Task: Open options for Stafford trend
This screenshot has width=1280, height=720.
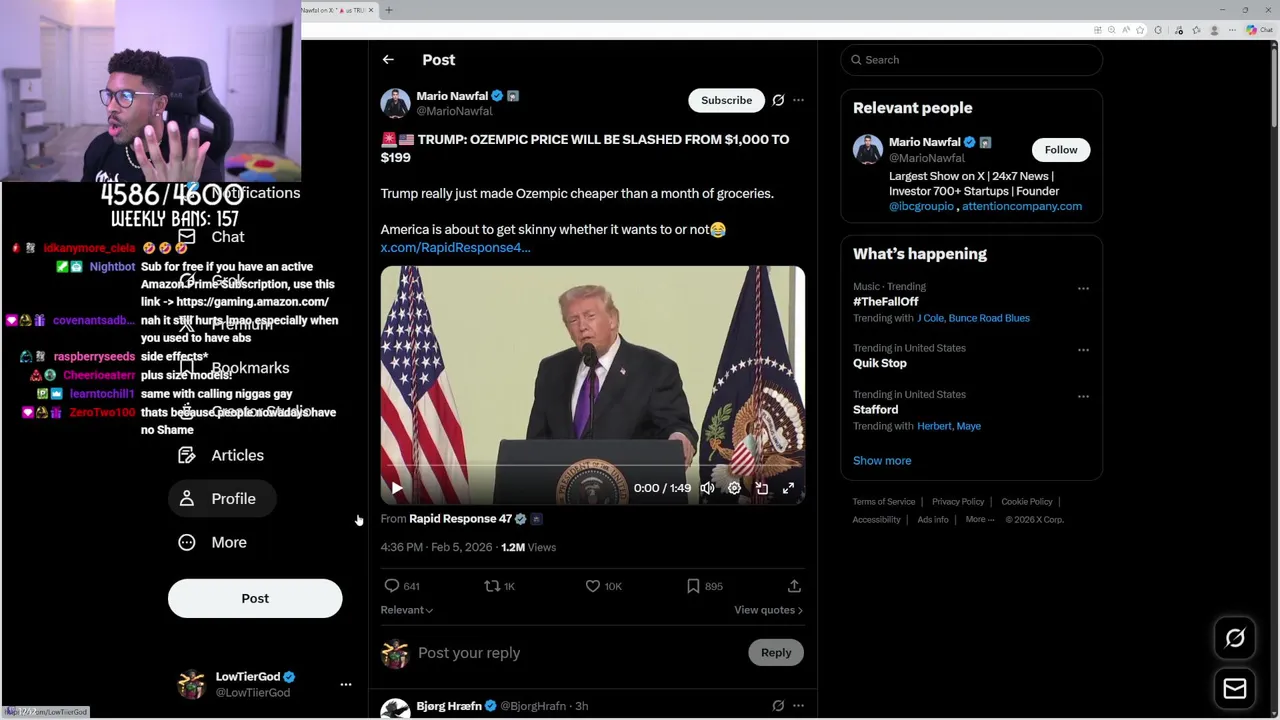Action: [x=1083, y=396]
